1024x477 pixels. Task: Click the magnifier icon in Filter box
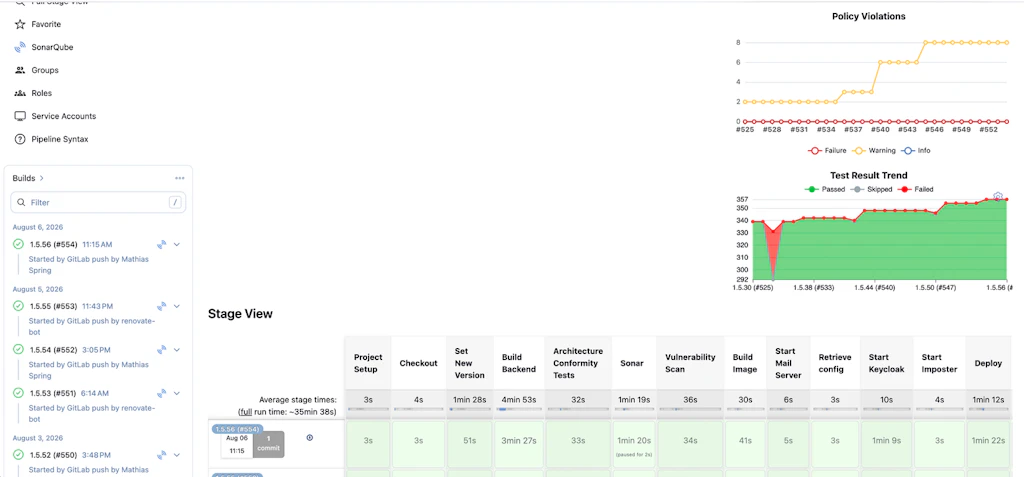click(22, 203)
